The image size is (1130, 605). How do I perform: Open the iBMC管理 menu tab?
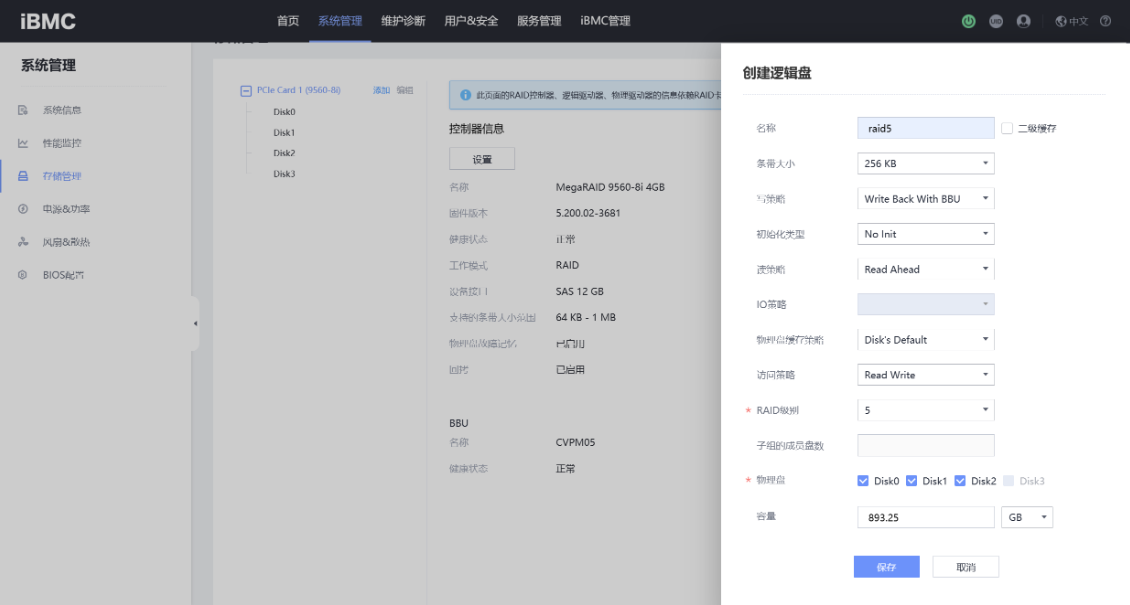pyautogui.click(x=605, y=21)
